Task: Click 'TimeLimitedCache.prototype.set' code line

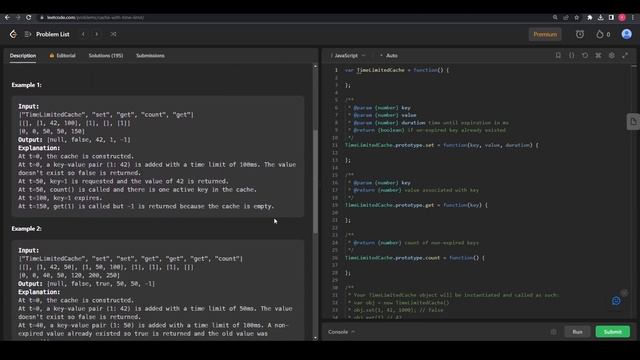Action: tap(442, 145)
